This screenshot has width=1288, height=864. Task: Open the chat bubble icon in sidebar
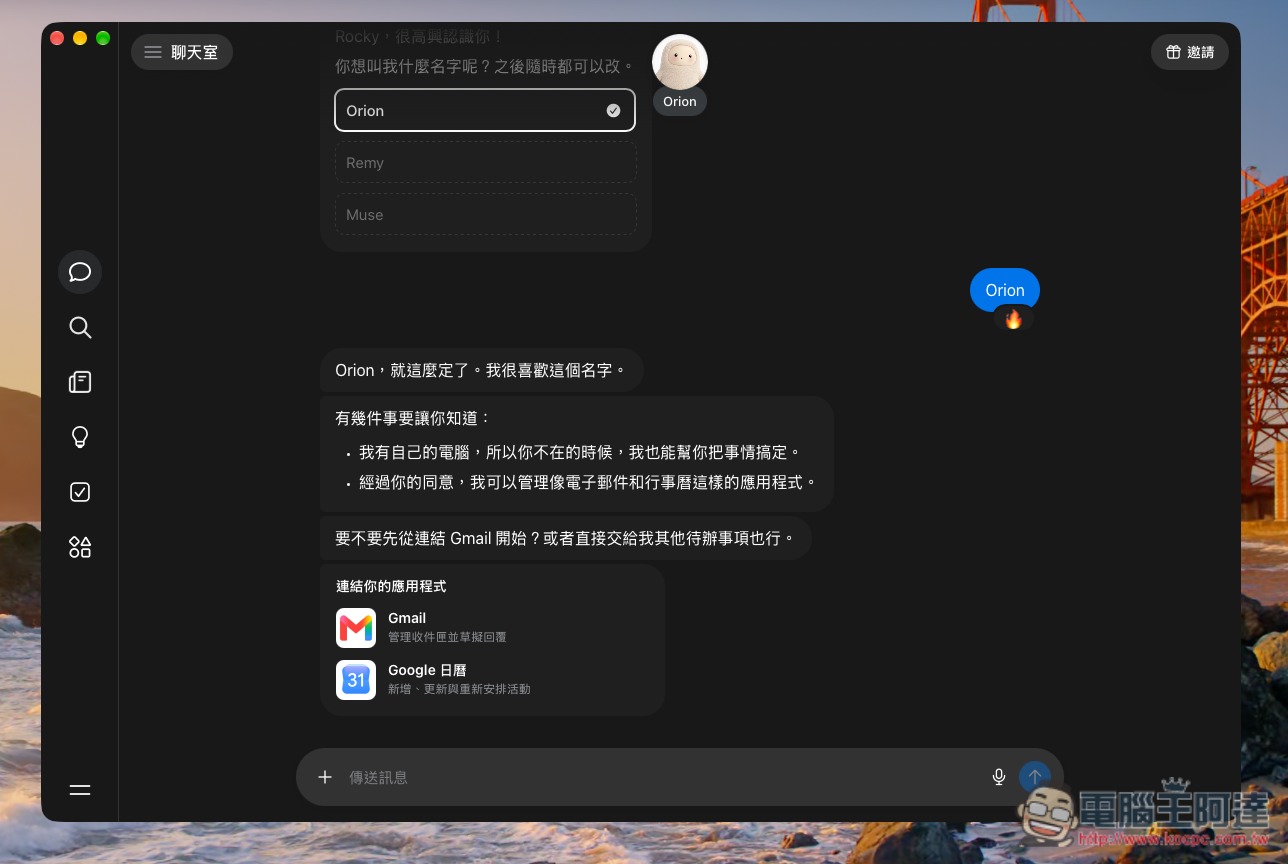[80, 272]
